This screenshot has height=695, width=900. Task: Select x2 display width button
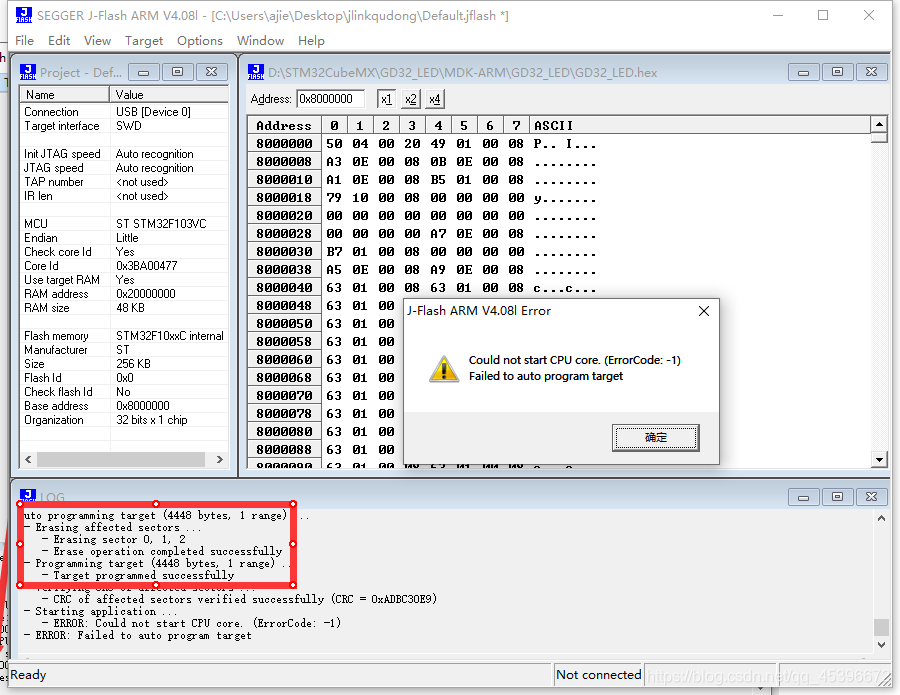pos(410,99)
